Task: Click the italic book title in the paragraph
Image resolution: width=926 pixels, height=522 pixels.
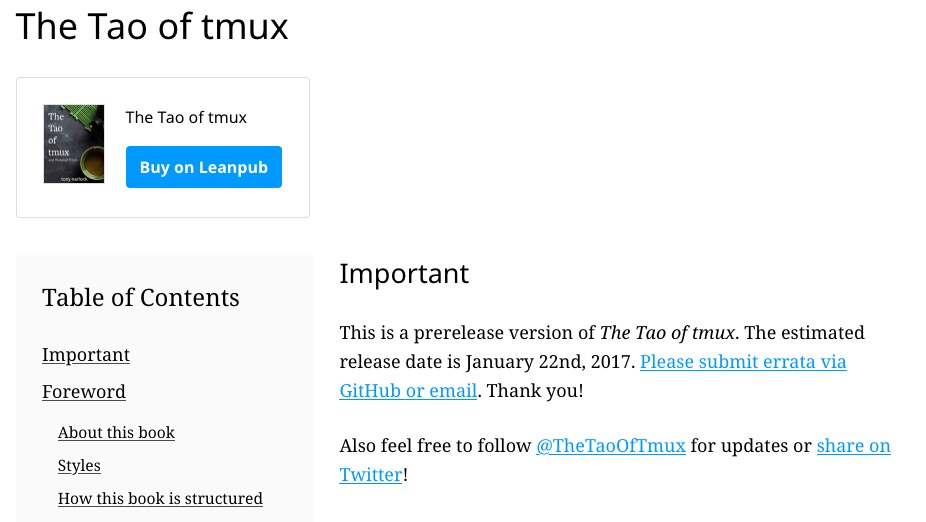Action: point(667,333)
